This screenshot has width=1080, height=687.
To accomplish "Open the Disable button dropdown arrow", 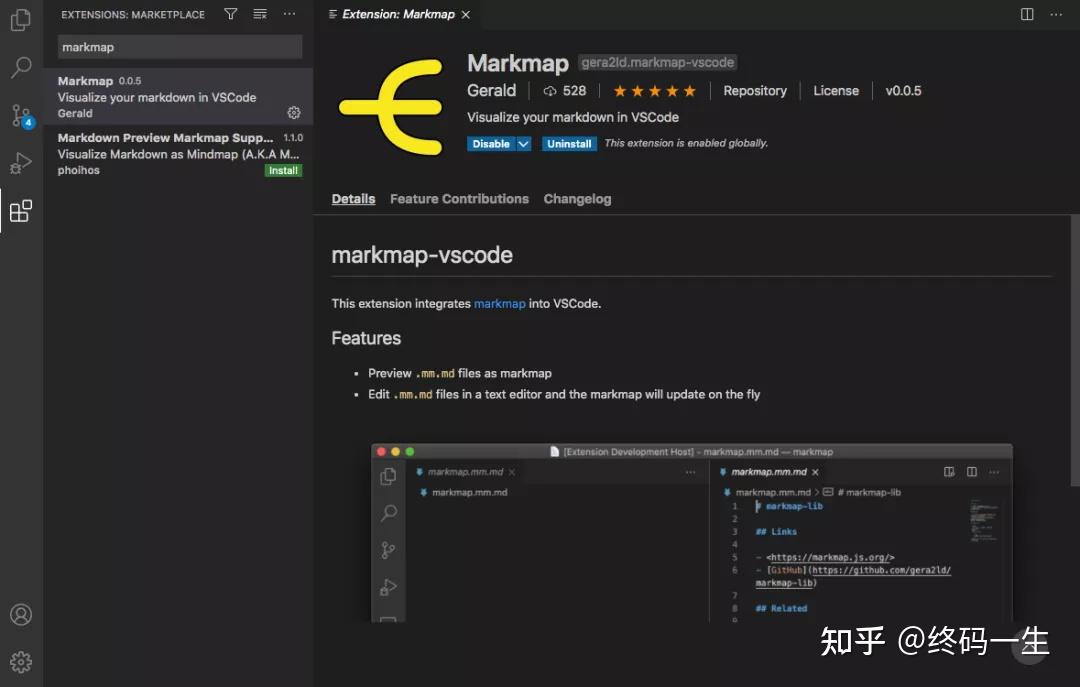I will [523, 143].
